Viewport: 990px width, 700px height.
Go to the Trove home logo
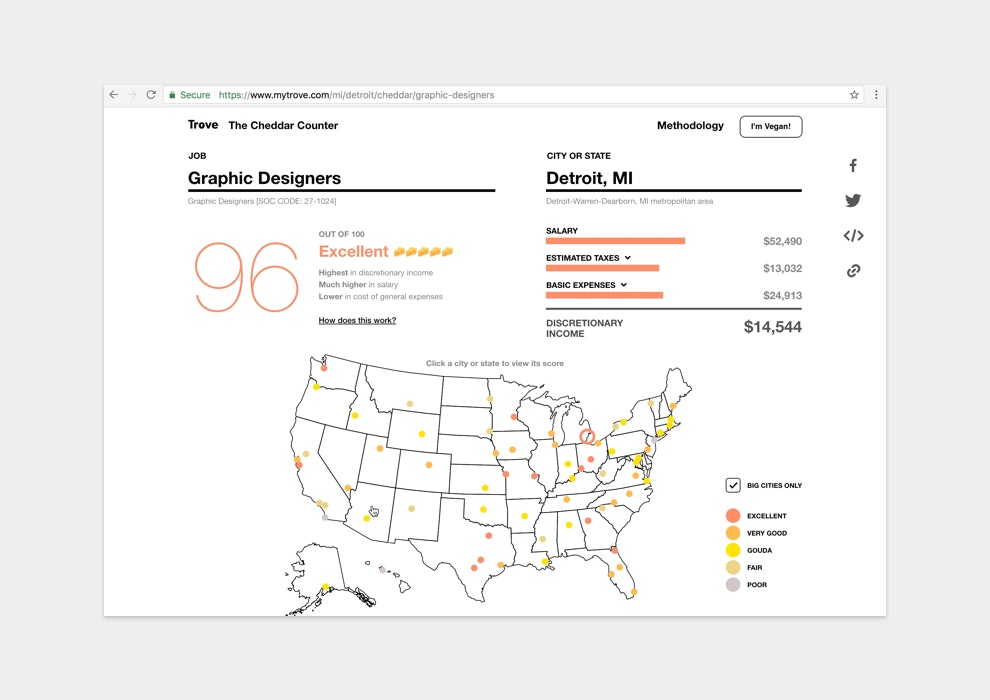pyautogui.click(x=203, y=125)
